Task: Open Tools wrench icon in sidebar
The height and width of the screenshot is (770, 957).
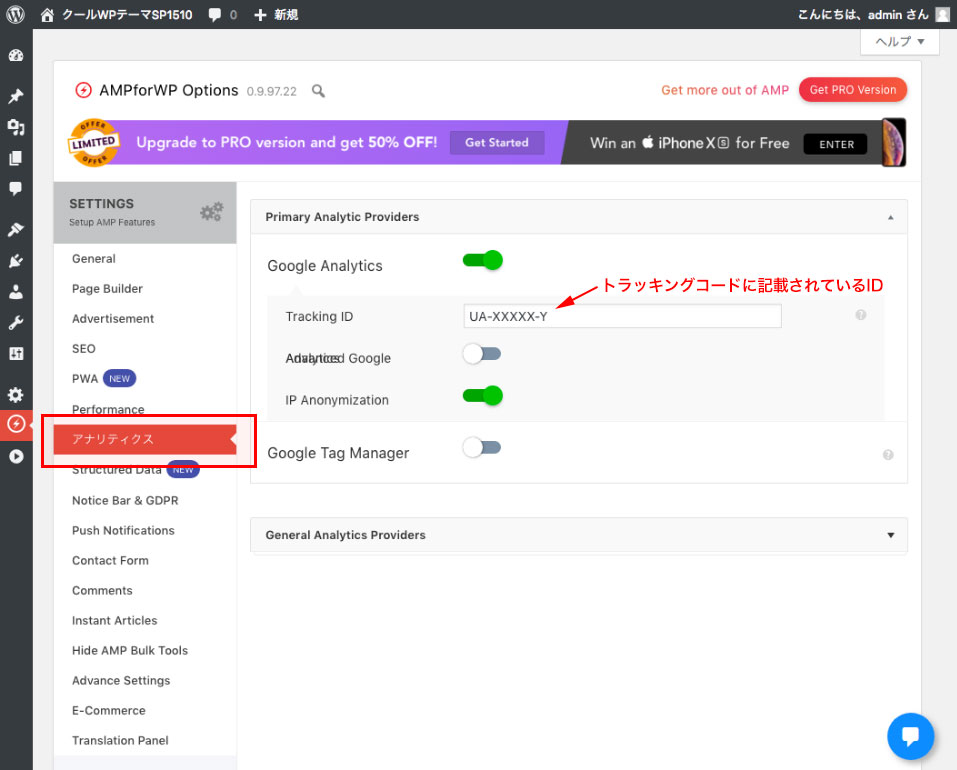Action: point(16,323)
